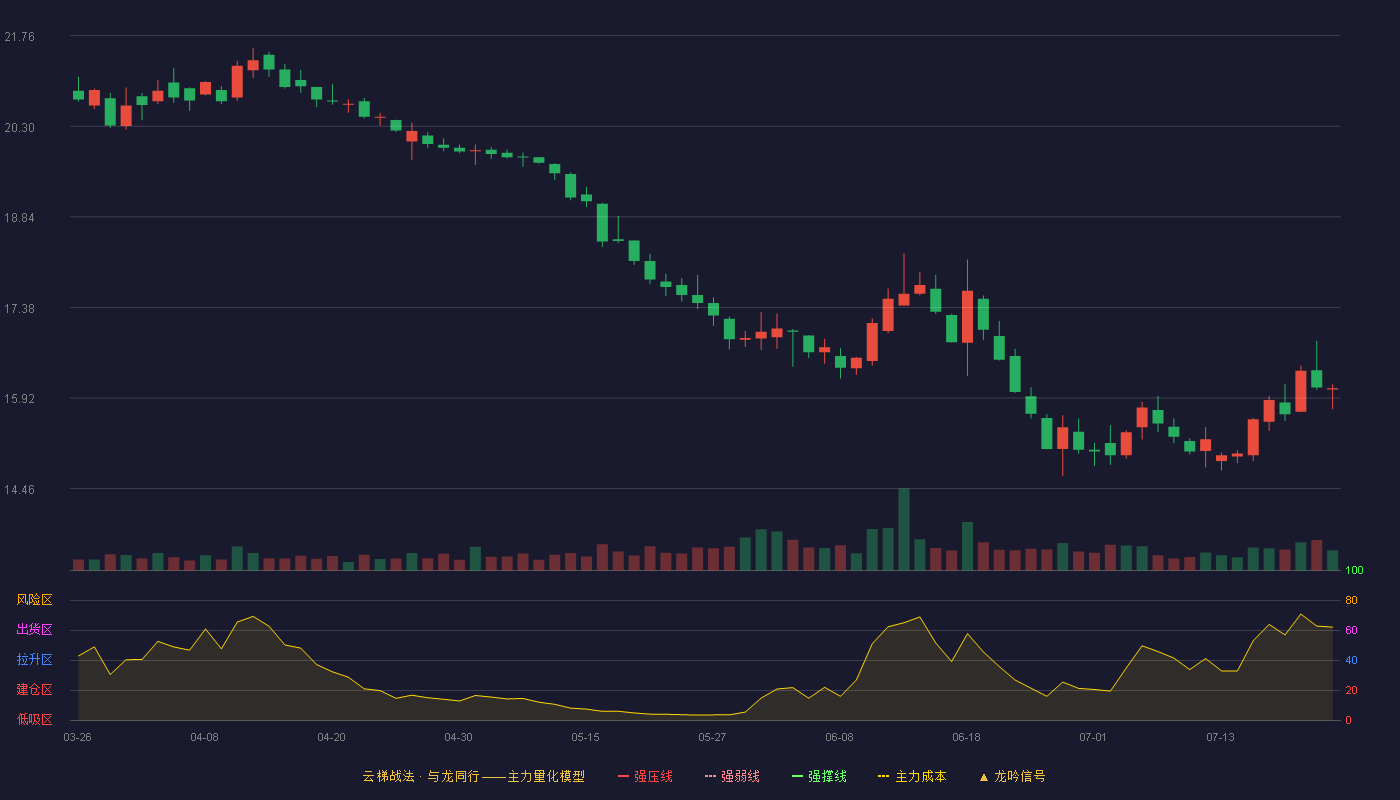Click the magenta 60 indicator axis value
The image size is (1400, 800).
coord(1352,630)
